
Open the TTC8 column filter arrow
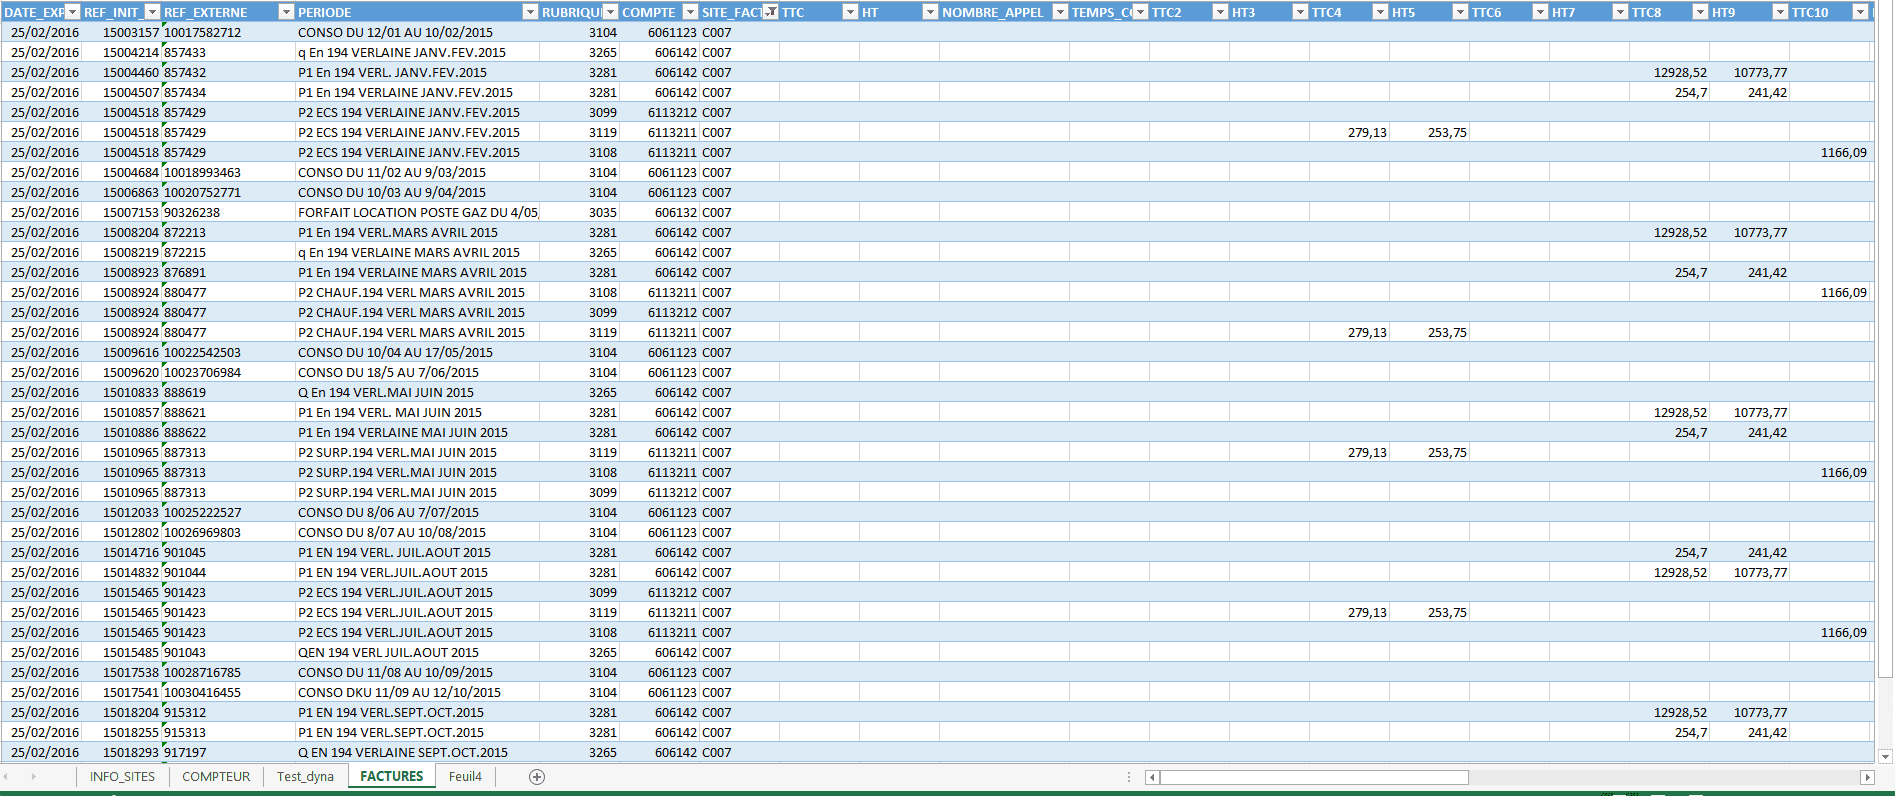1700,12
